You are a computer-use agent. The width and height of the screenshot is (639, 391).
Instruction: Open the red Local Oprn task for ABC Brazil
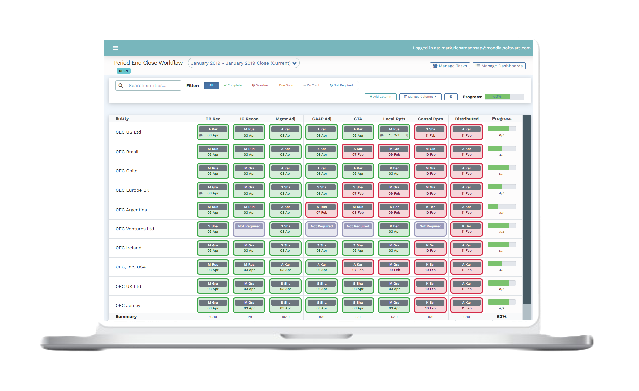(x=394, y=152)
